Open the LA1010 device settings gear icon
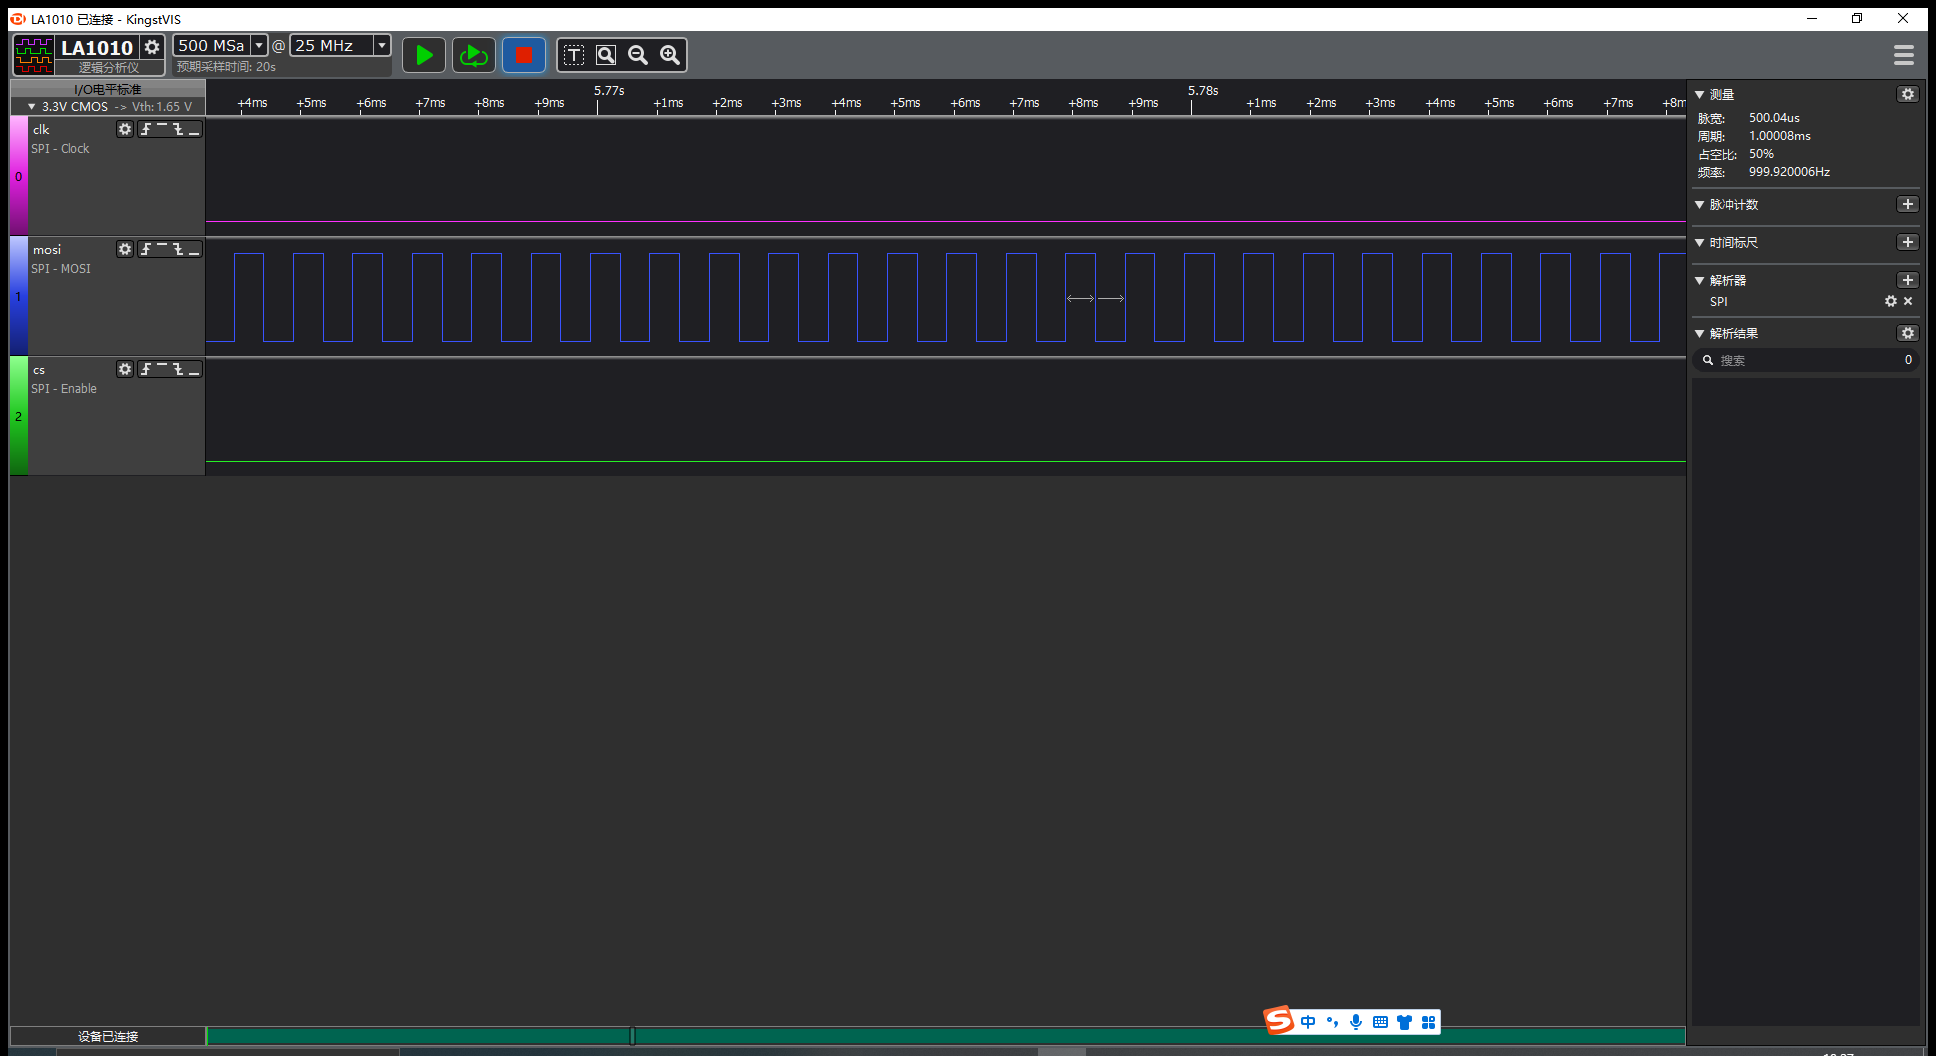This screenshot has height=1056, width=1936. coord(152,46)
